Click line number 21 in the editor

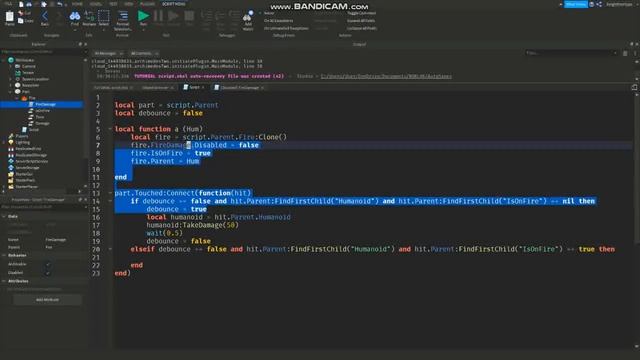pos(96,257)
